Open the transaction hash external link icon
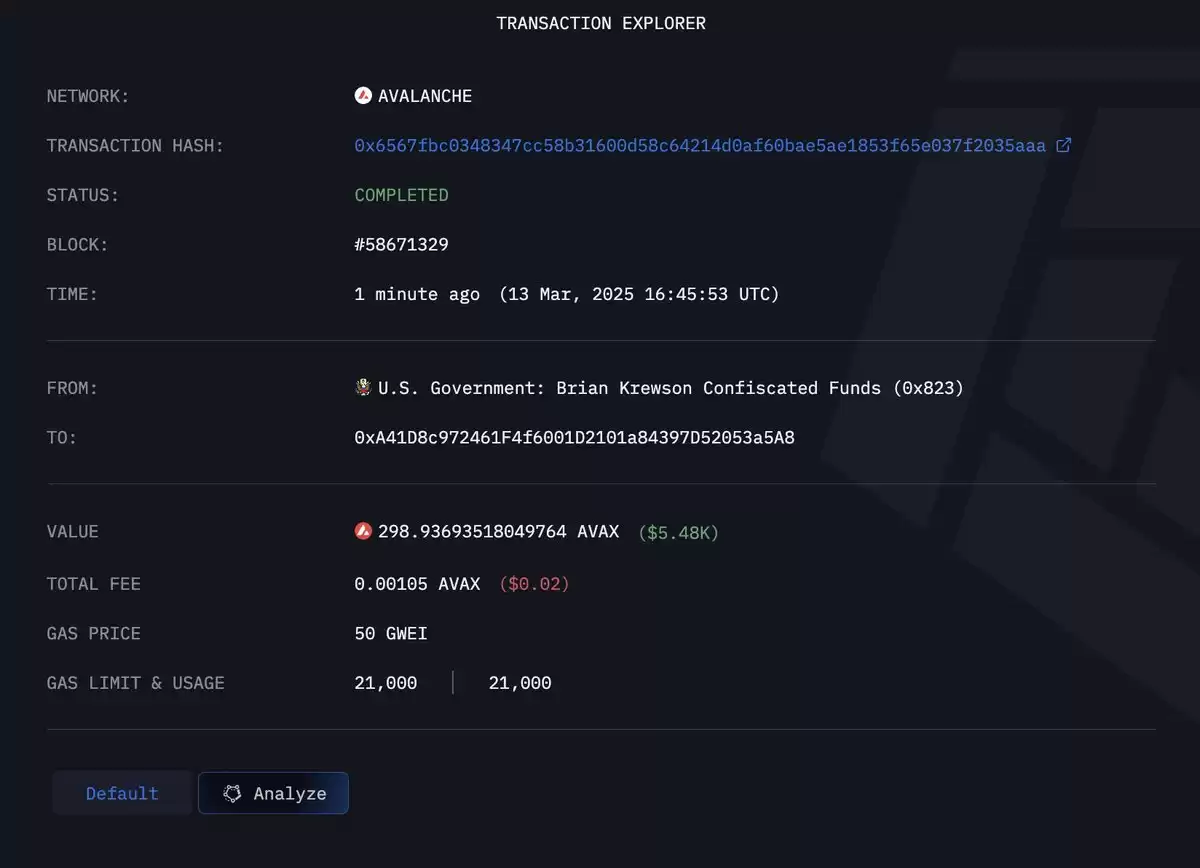The height and width of the screenshot is (868, 1200). pyautogui.click(x=1063, y=145)
